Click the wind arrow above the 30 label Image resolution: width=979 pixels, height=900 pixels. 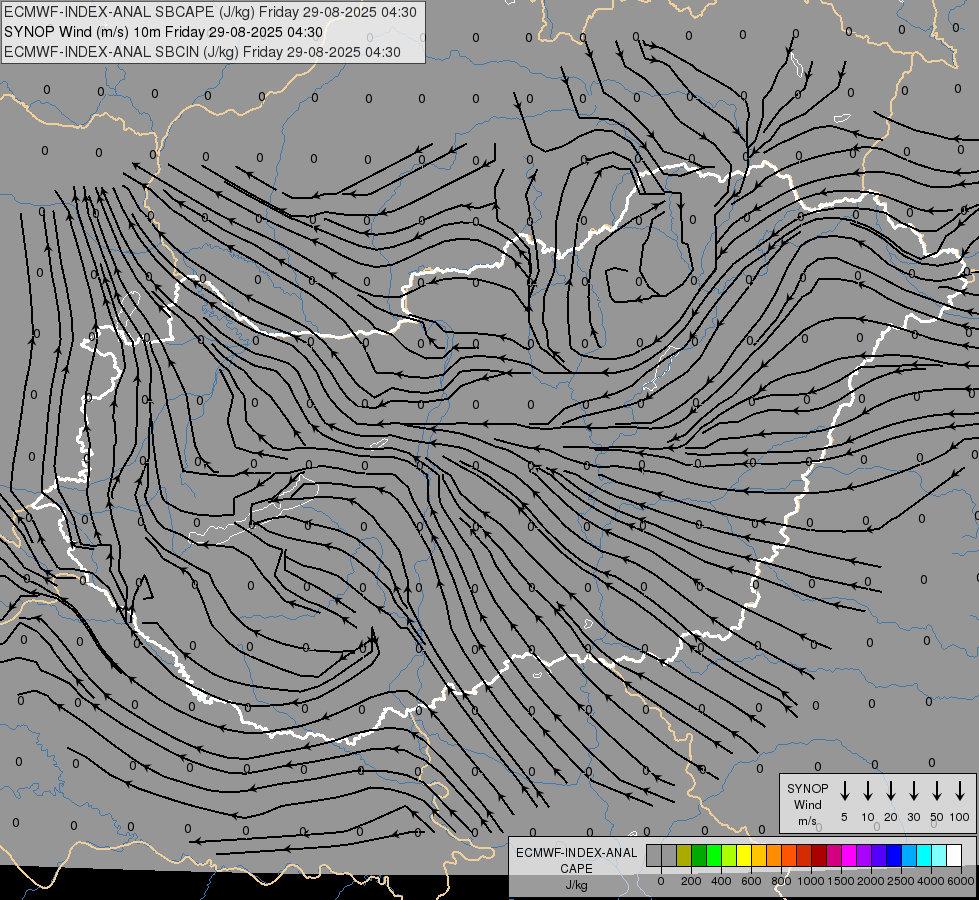click(913, 791)
